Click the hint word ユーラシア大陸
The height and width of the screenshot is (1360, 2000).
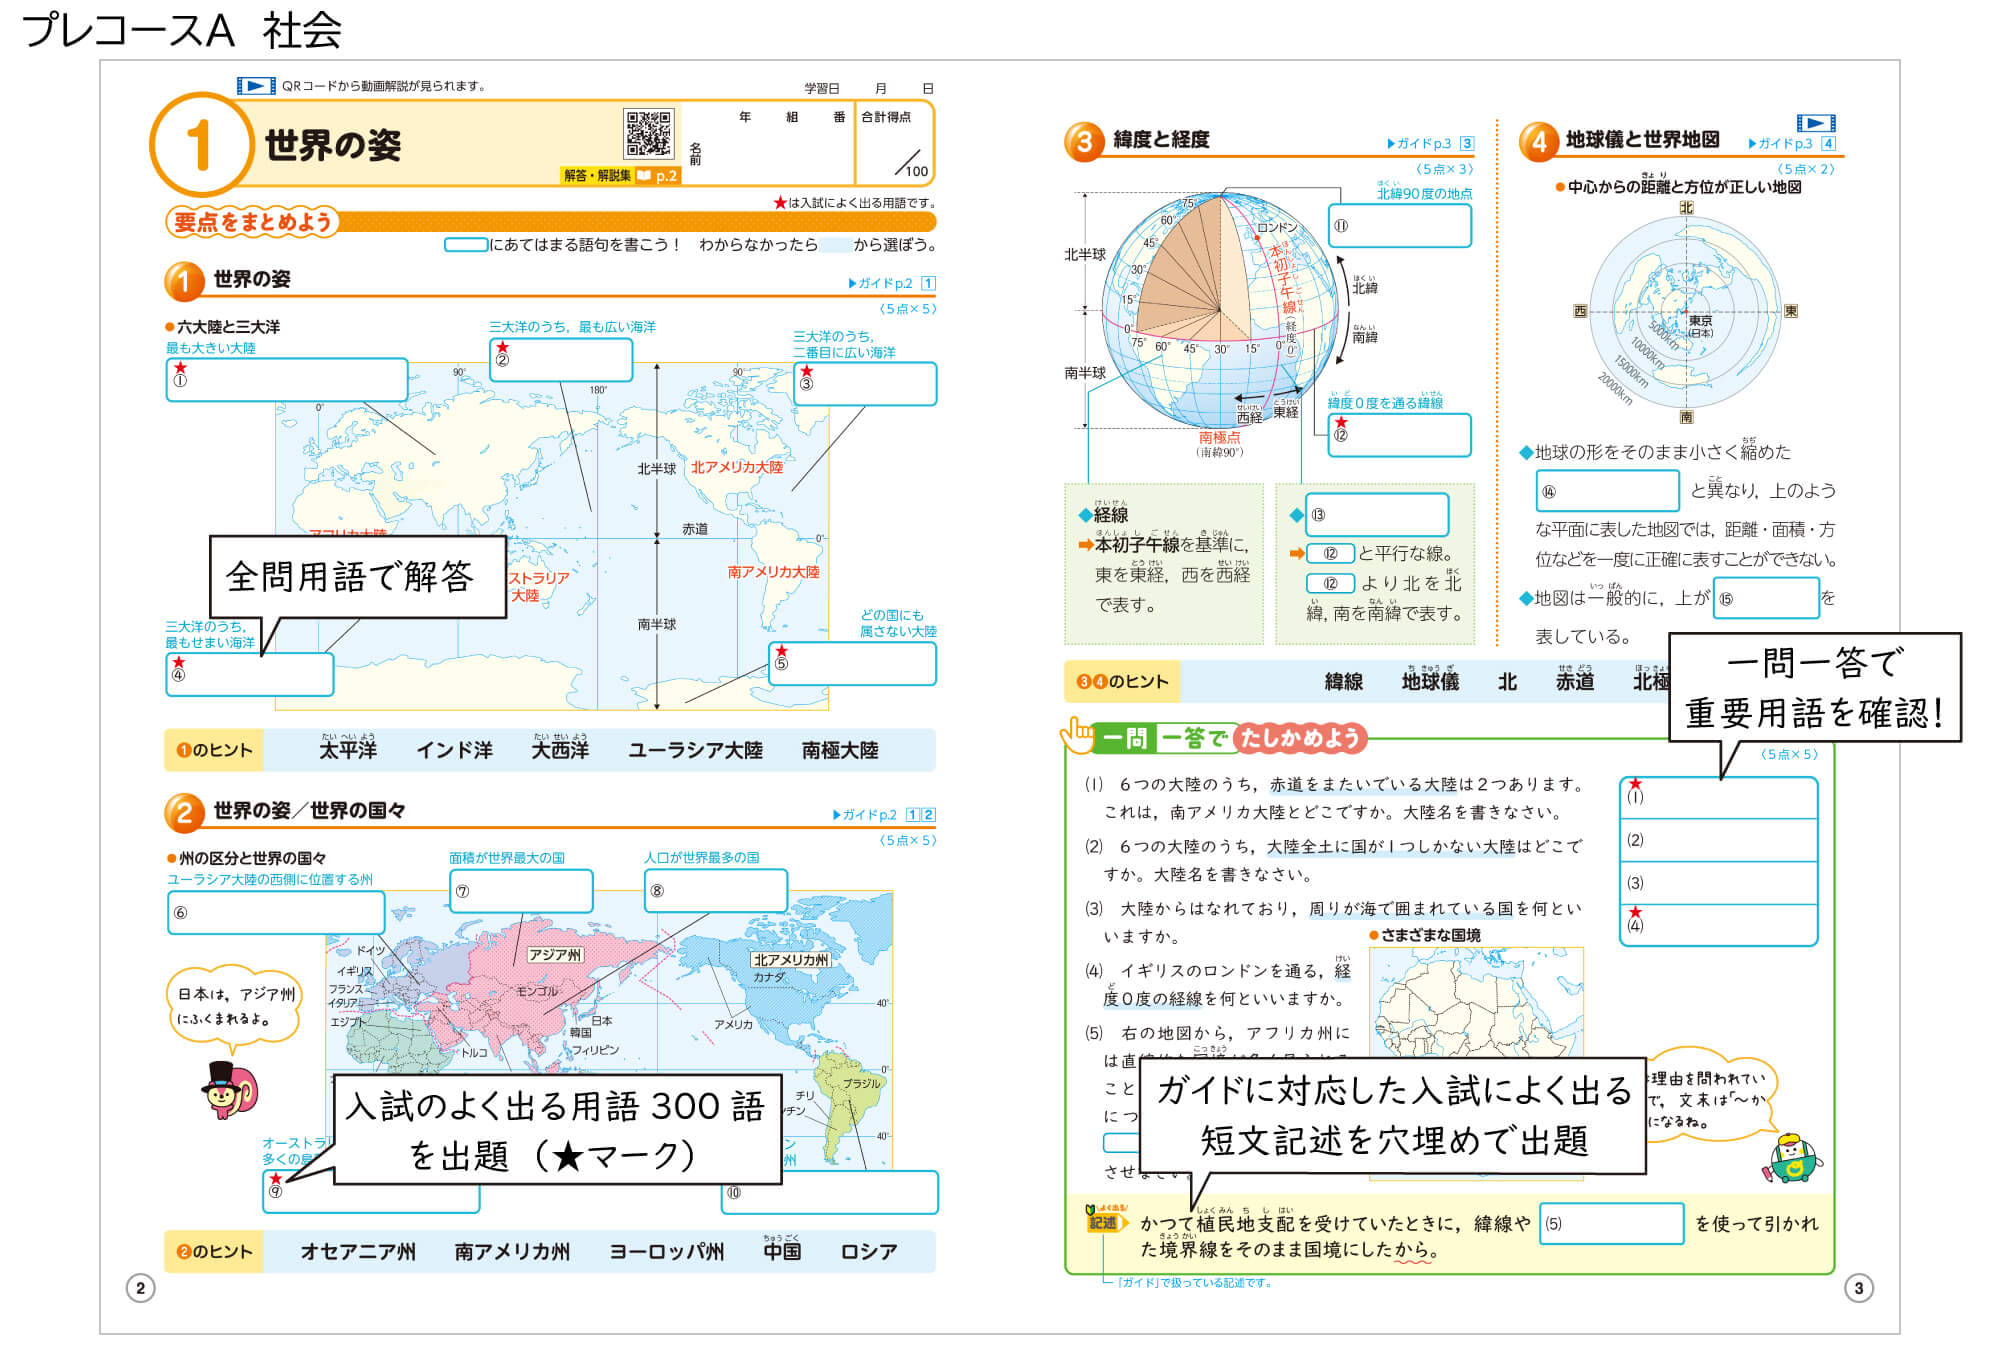(x=695, y=750)
